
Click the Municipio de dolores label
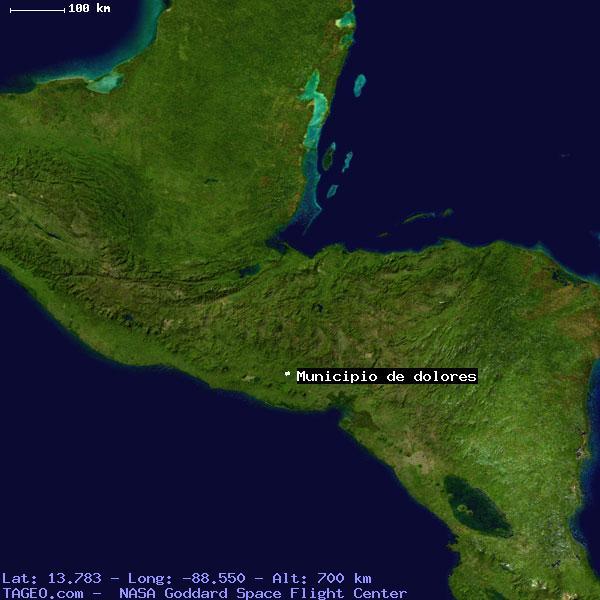click(387, 376)
